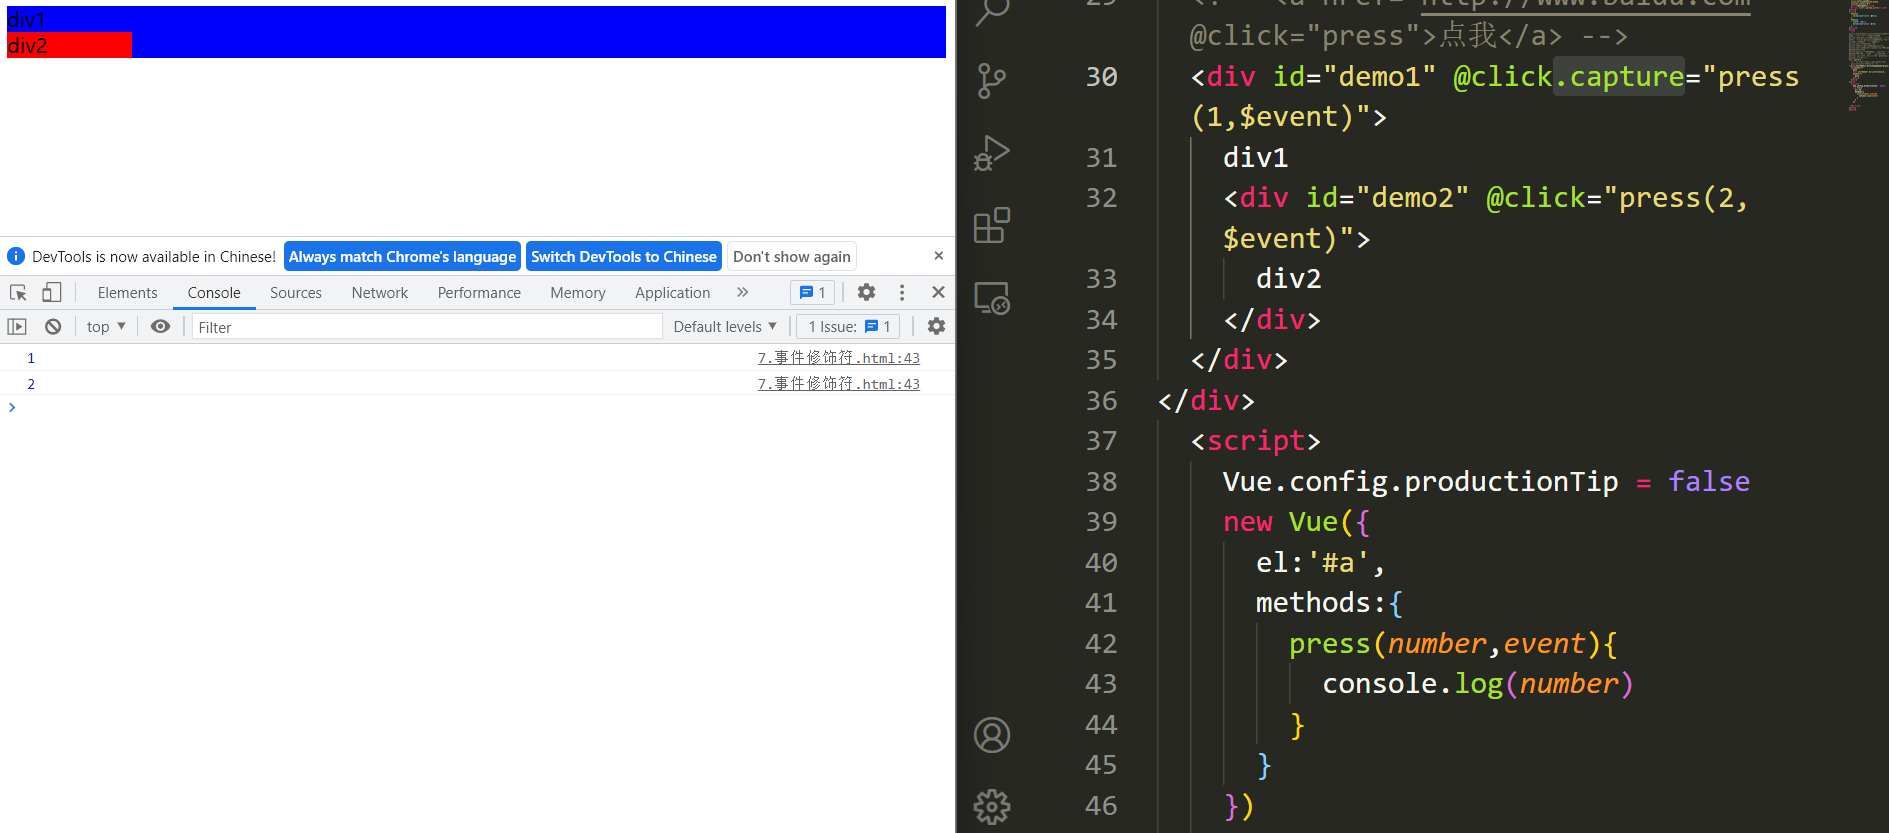Image resolution: width=1889 pixels, height=833 pixels.
Task: Click the methods:{ text on line 41
Action: [x=1330, y=602]
